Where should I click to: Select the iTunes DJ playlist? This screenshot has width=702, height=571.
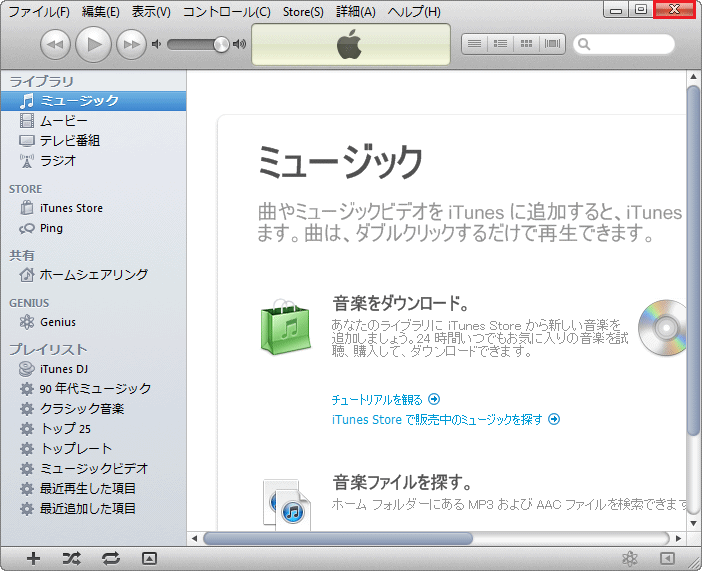click(x=93, y=369)
